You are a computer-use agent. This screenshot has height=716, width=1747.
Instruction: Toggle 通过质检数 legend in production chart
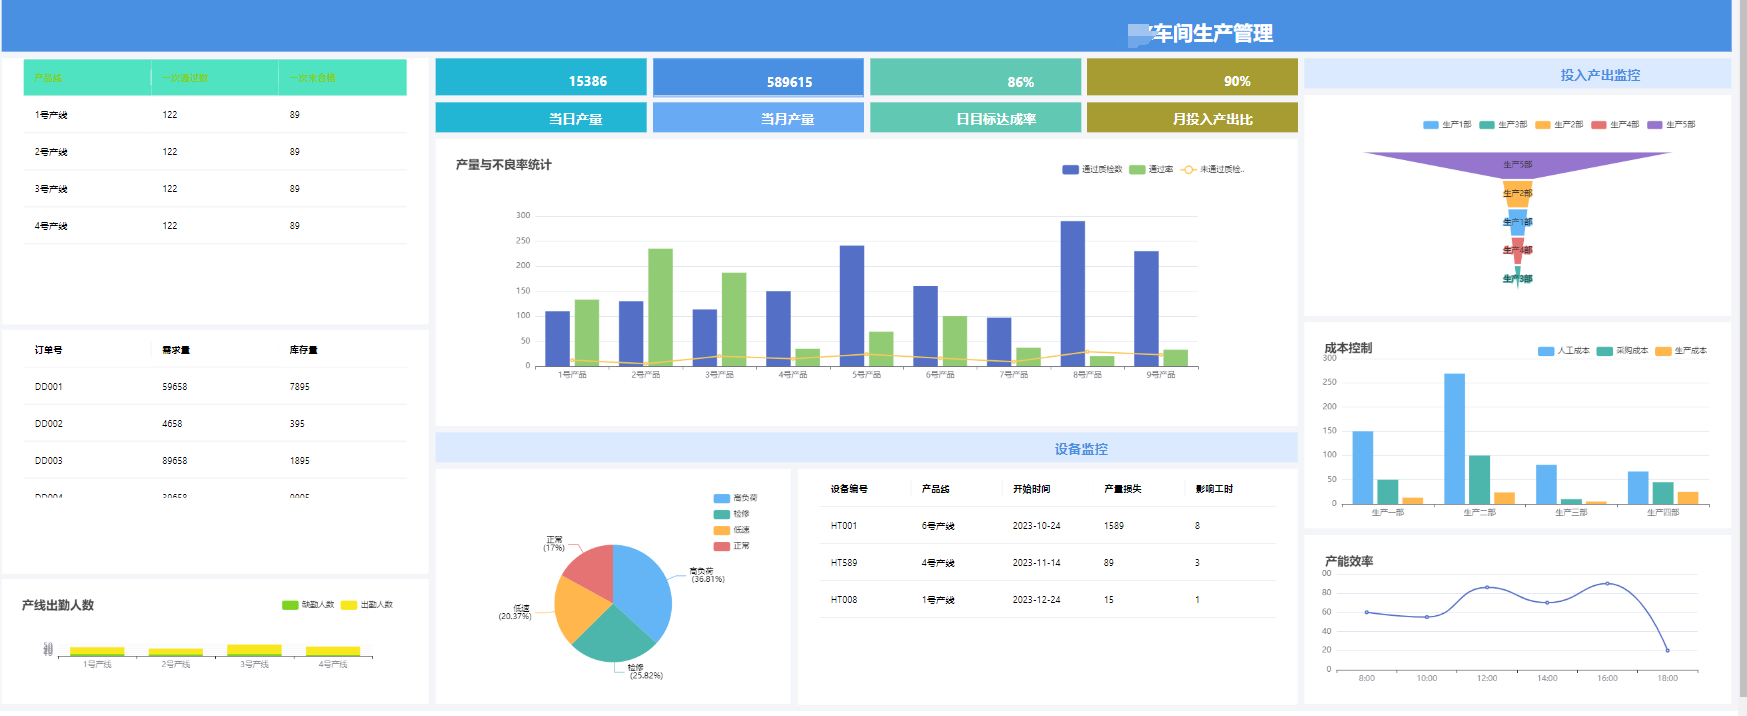click(x=1070, y=170)
